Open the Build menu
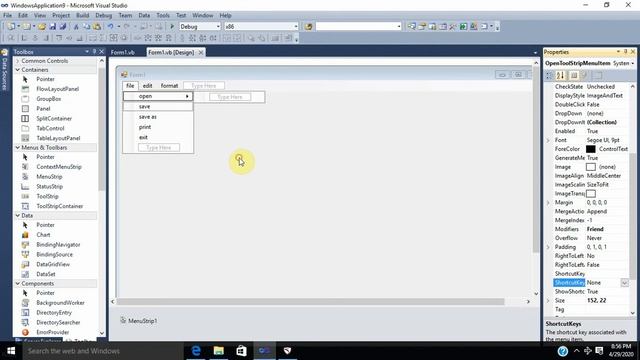Screen dimensions: 640x360 (x=82, y=15)
